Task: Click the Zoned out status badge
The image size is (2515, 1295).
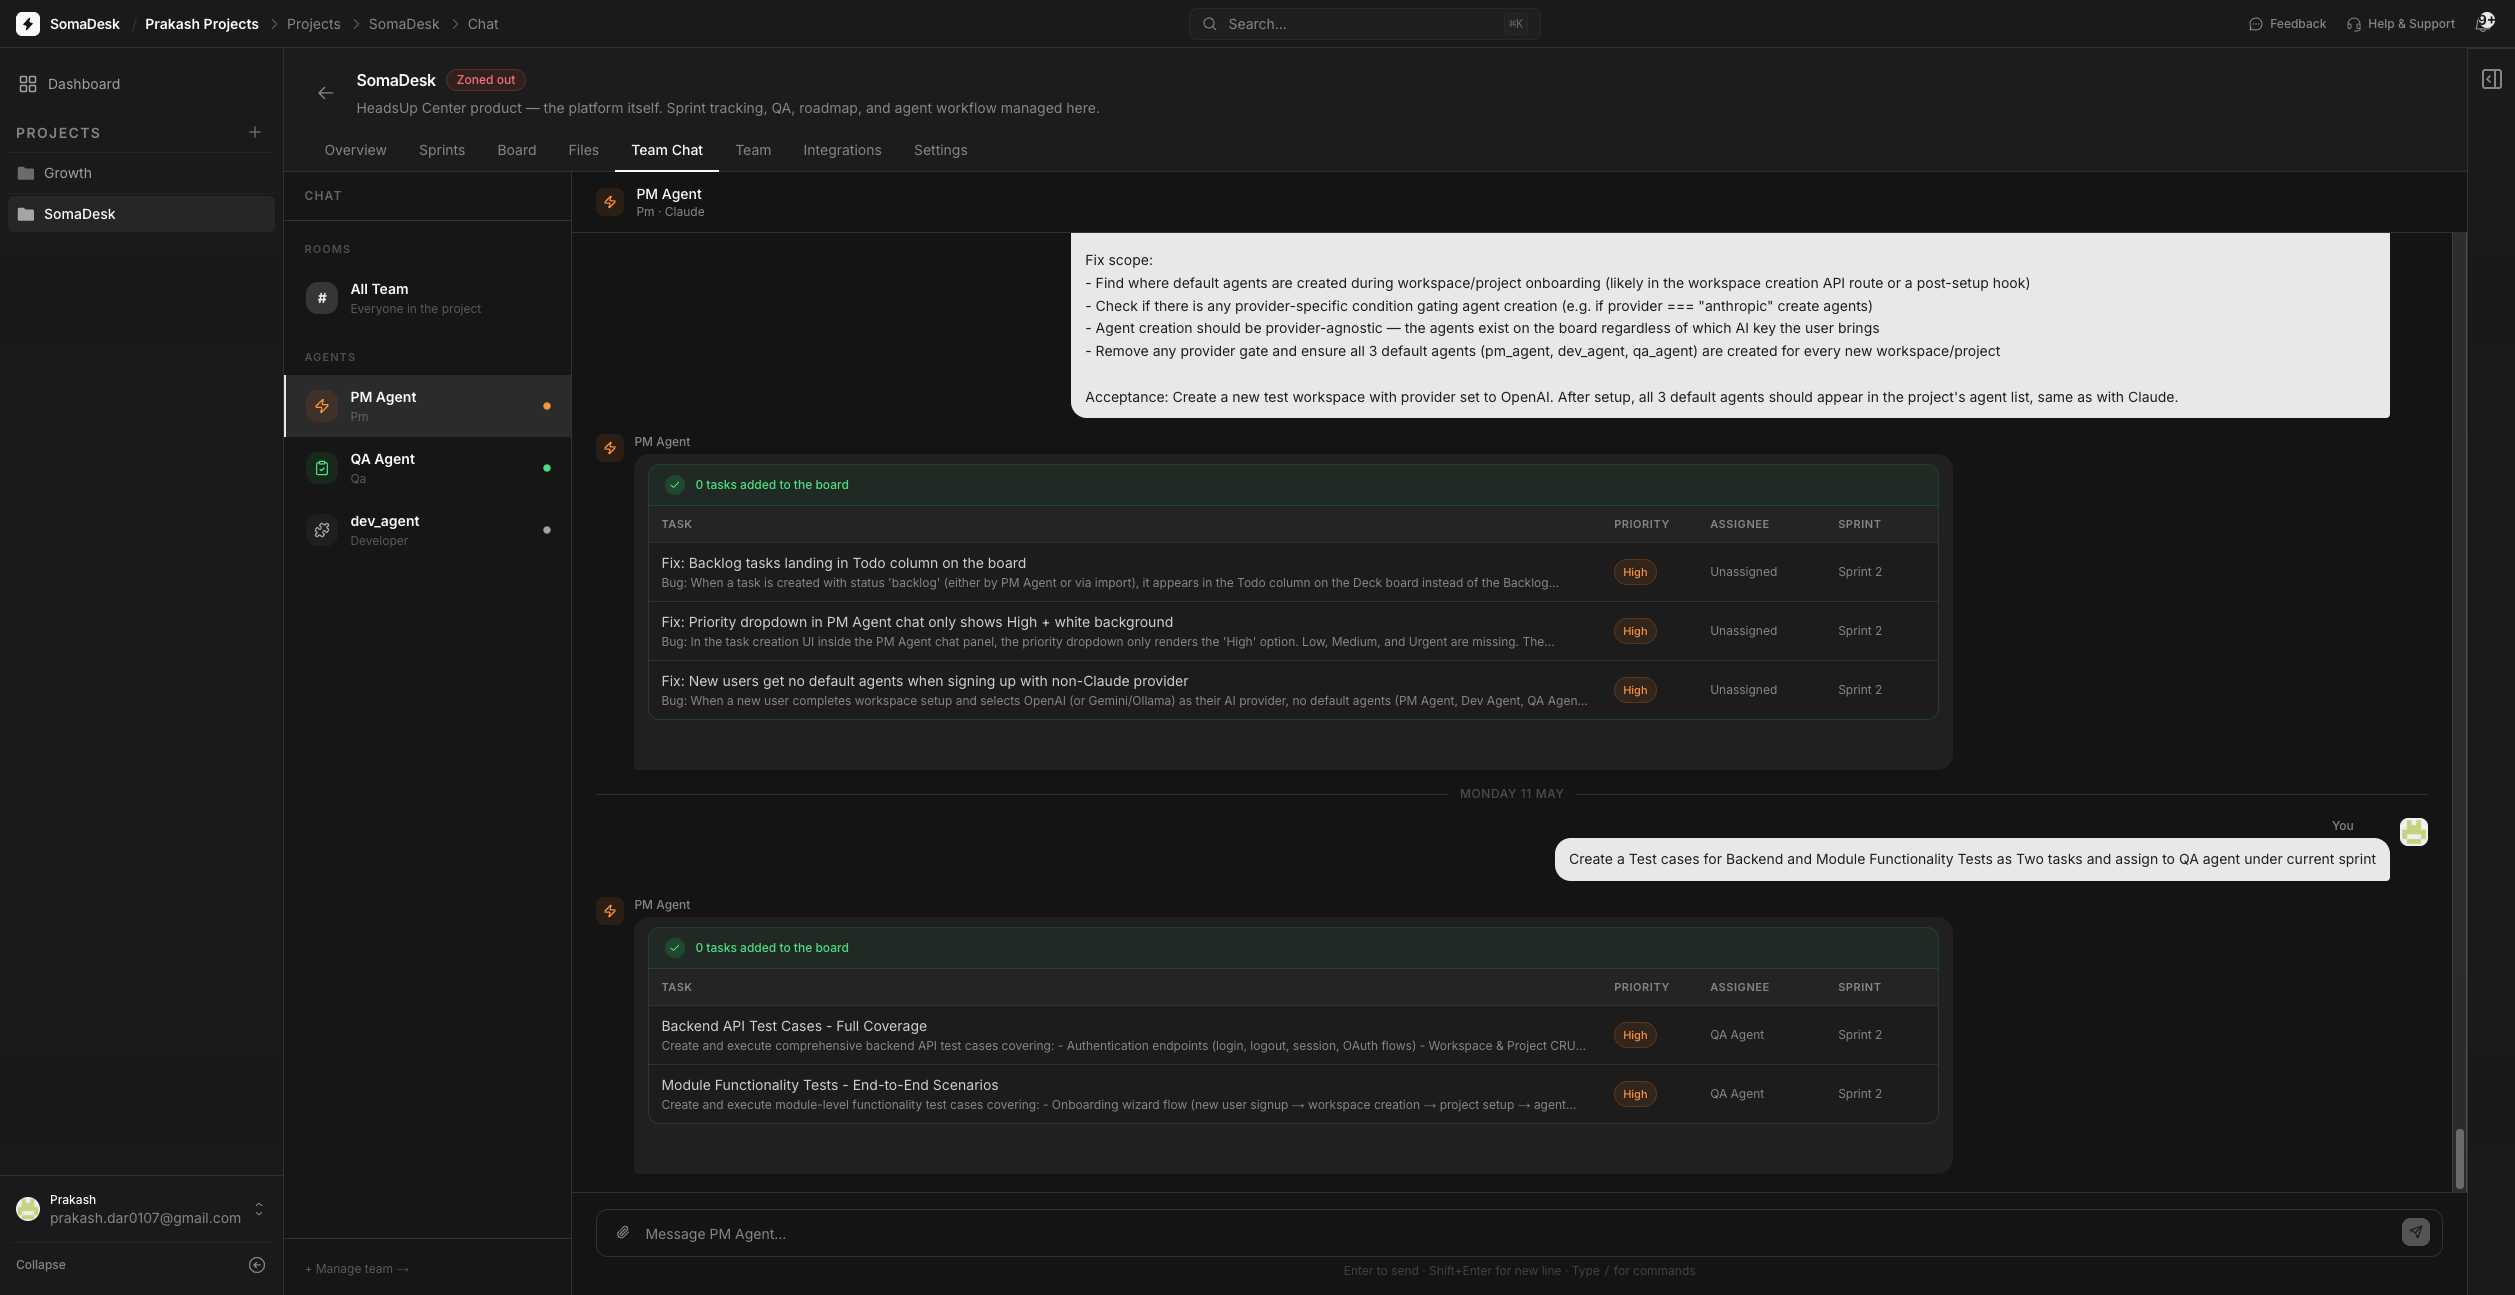Action: click(x=486, y=80)
